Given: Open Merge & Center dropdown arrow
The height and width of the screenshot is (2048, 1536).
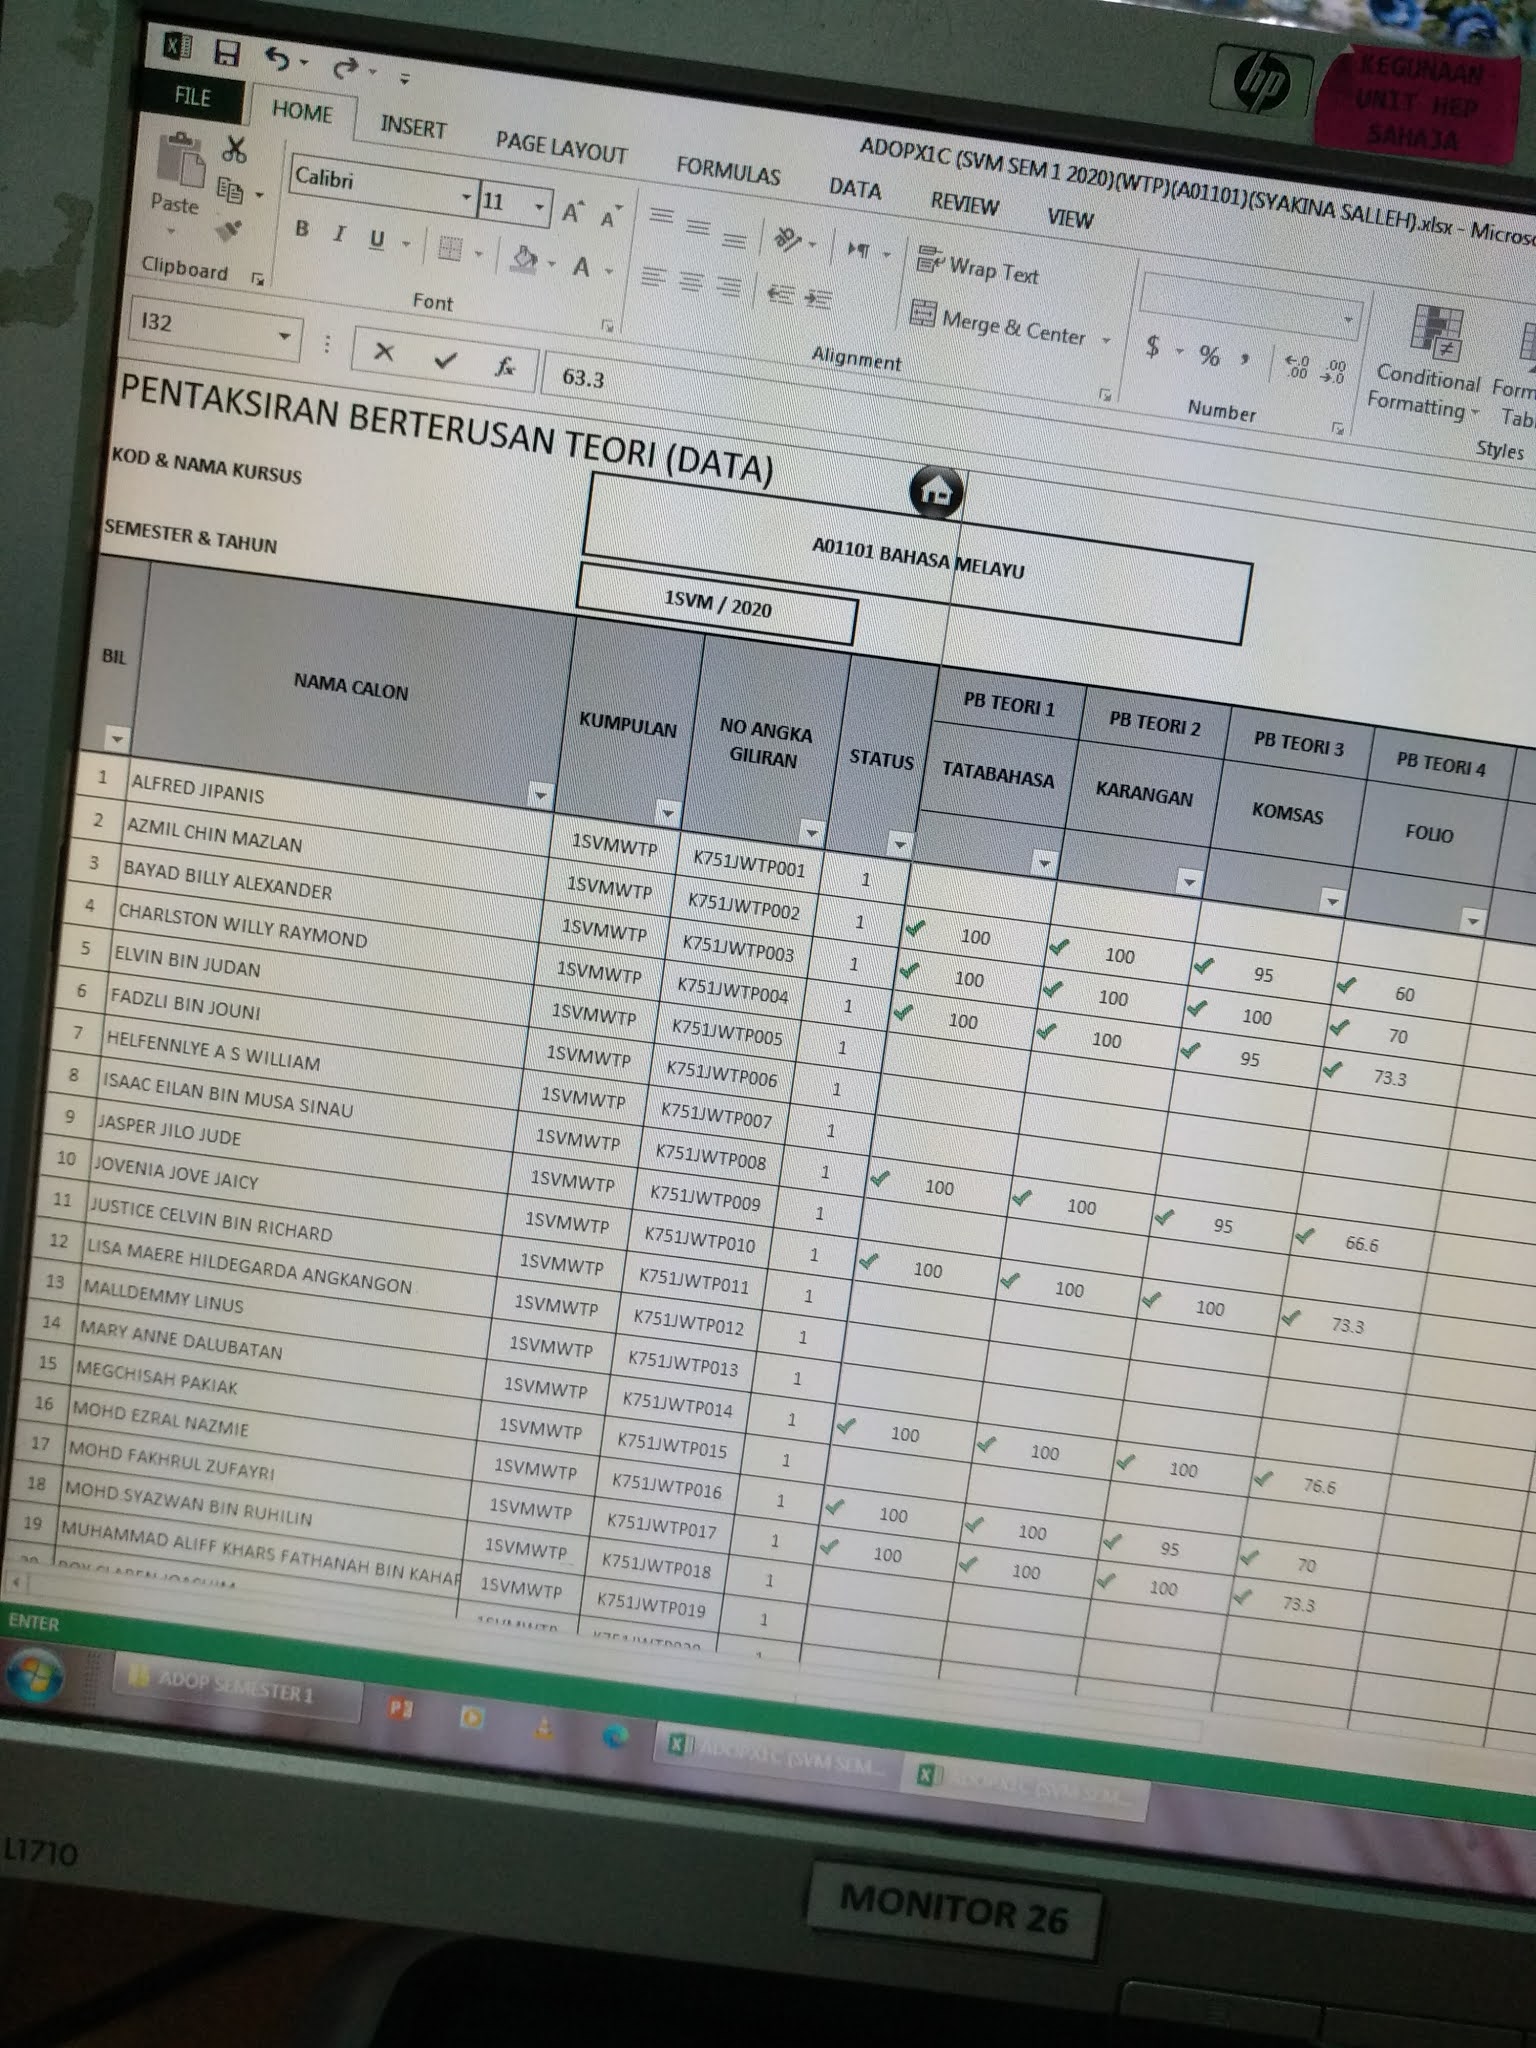Looking at the screenshot, I should click(x=1106, y=340).
